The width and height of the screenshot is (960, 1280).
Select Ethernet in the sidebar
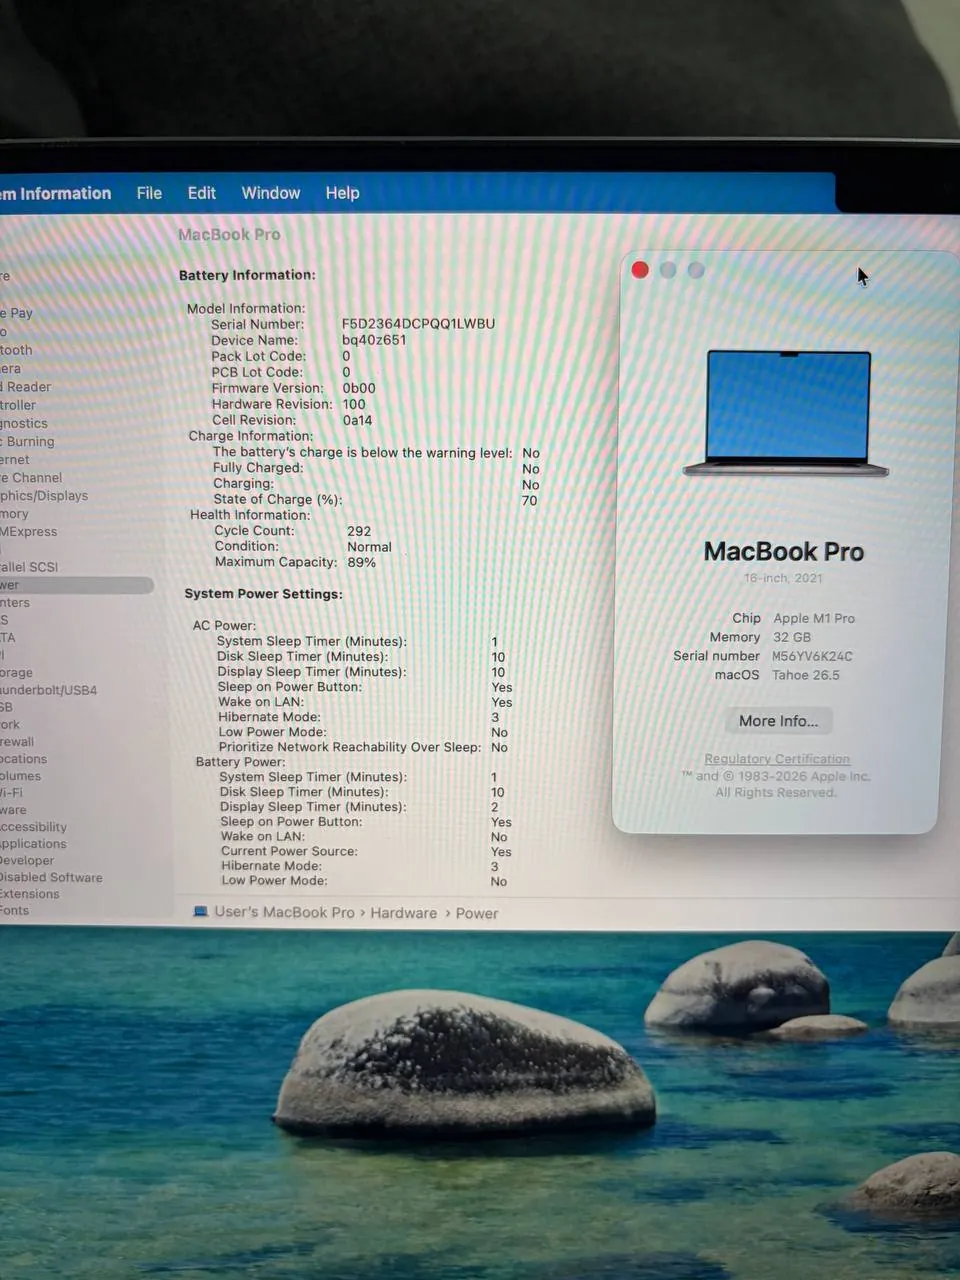[15, 460]
